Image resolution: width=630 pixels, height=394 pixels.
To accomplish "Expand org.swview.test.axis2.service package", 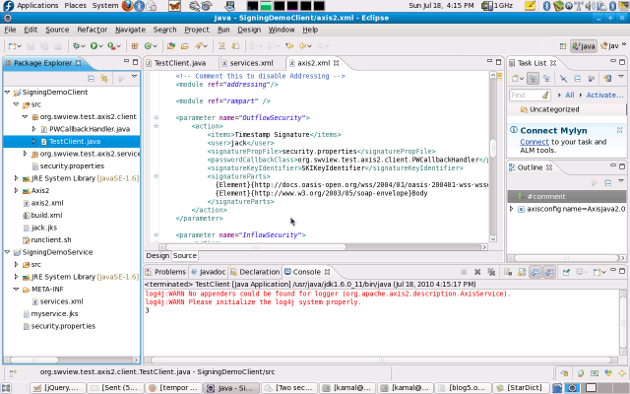I will [25, 153].
